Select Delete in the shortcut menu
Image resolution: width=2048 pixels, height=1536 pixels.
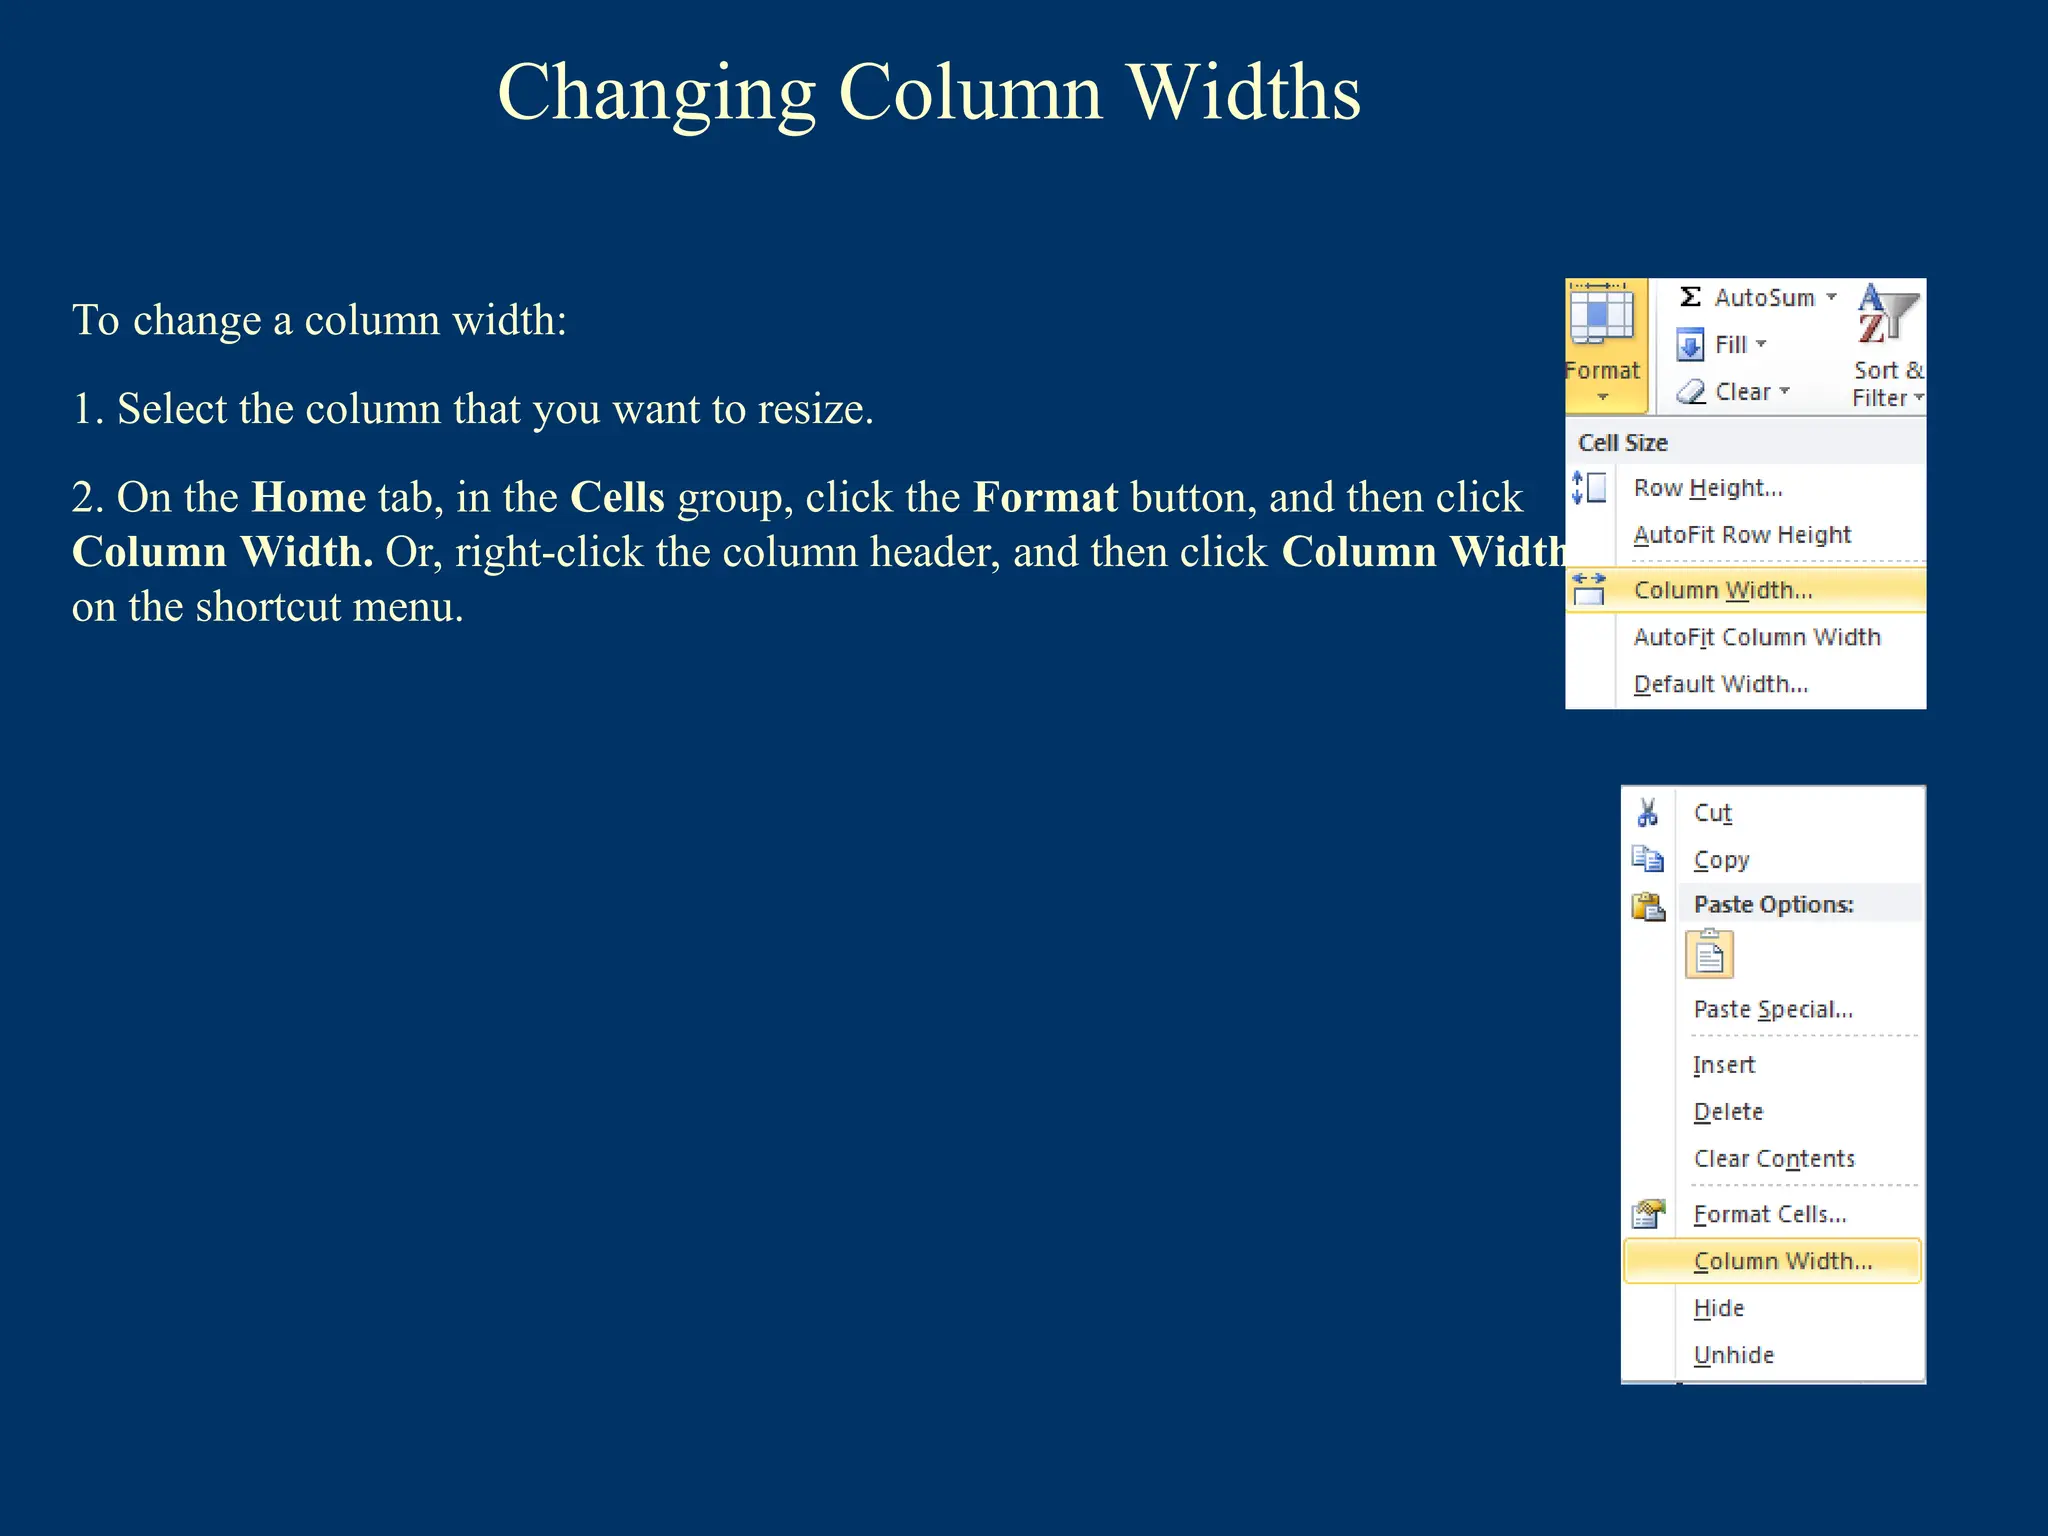tap(1773, 1112)
